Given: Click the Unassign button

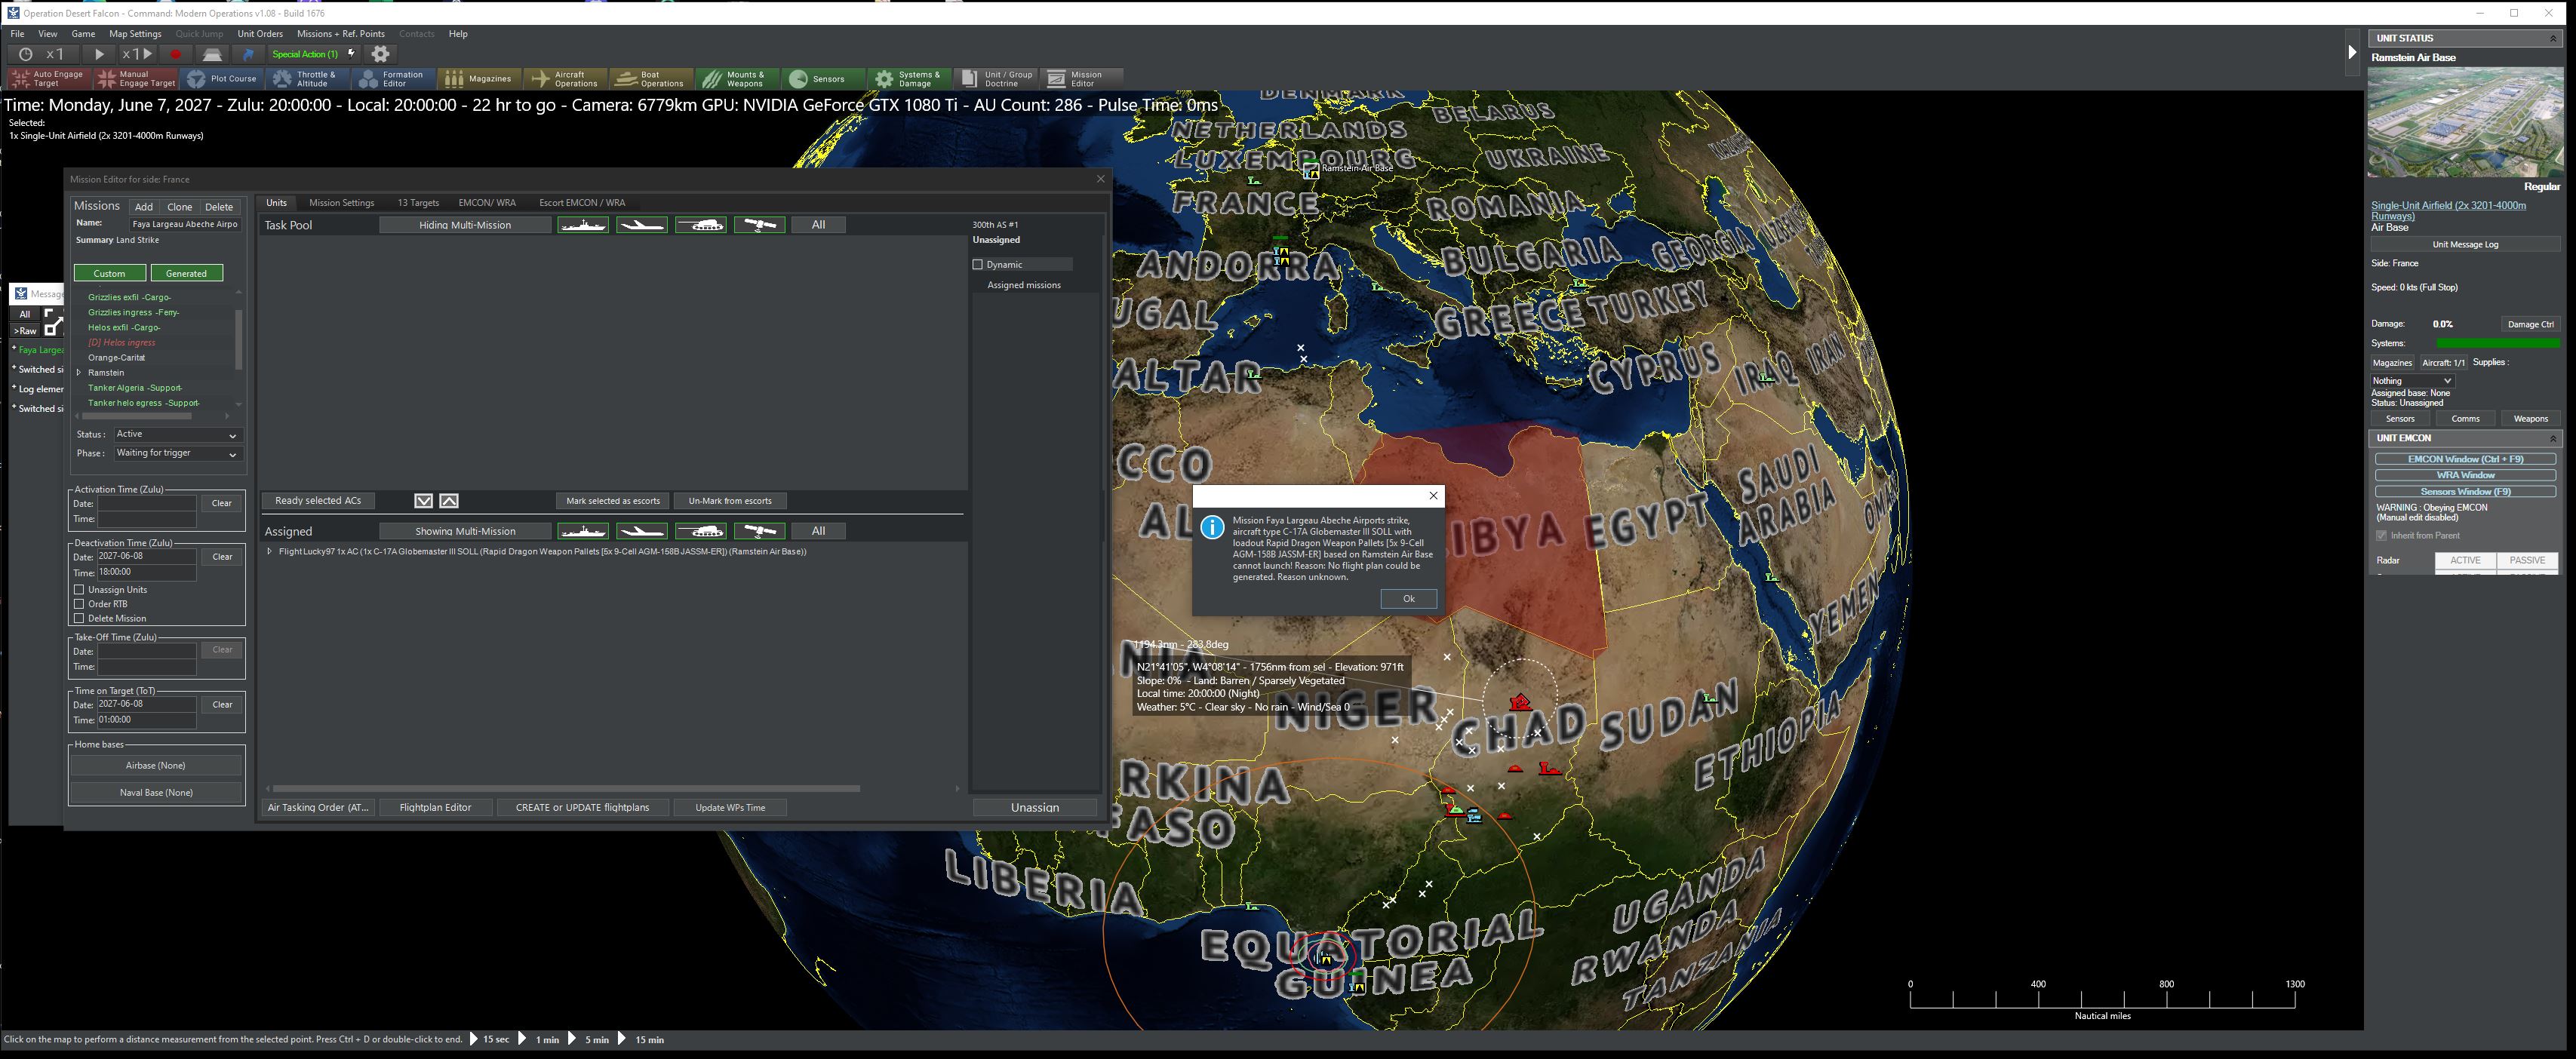Looking at the screenshot, I should (1035, 808).
